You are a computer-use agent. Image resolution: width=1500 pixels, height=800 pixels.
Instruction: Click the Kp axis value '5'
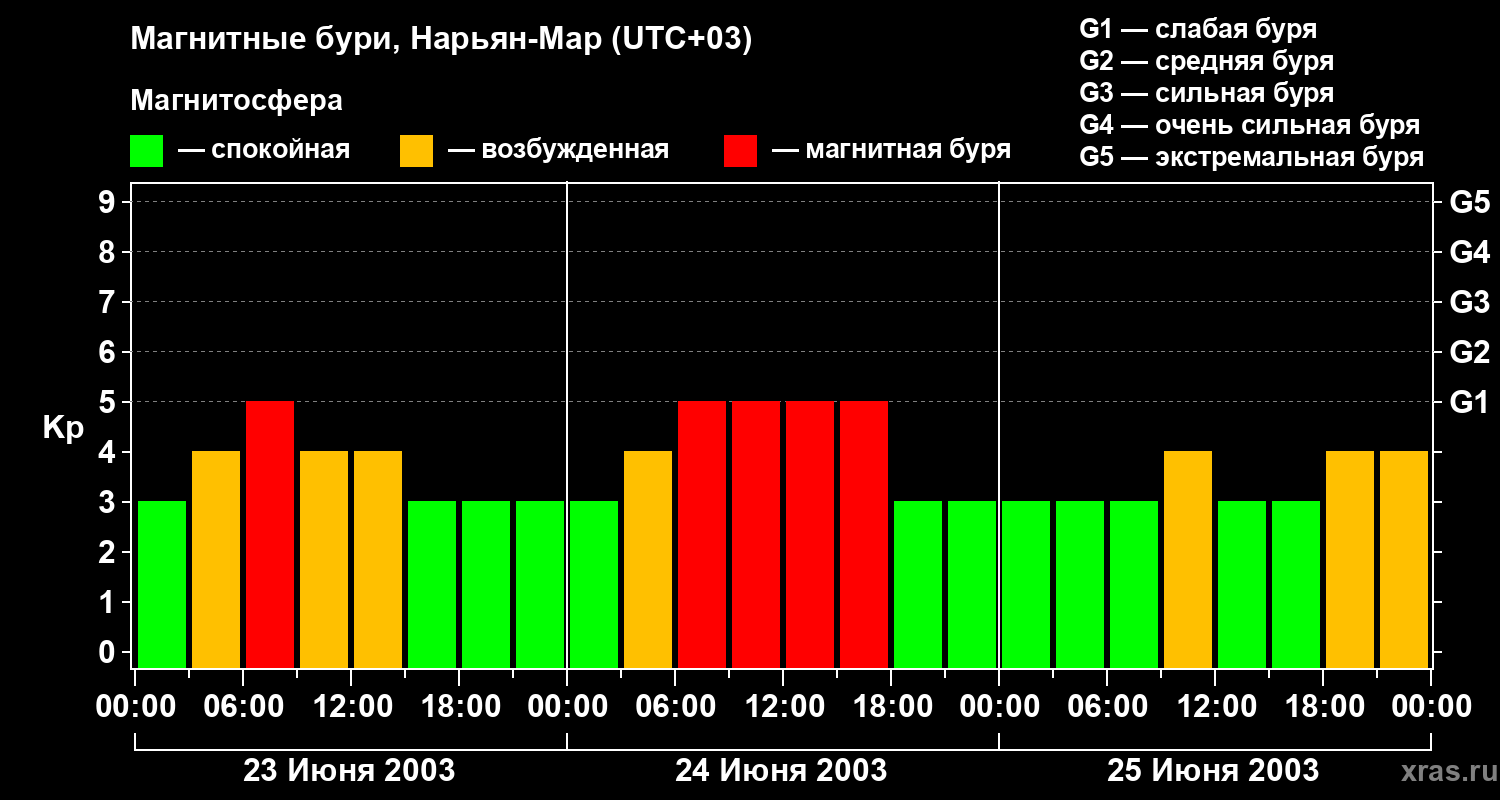[109, 402]
